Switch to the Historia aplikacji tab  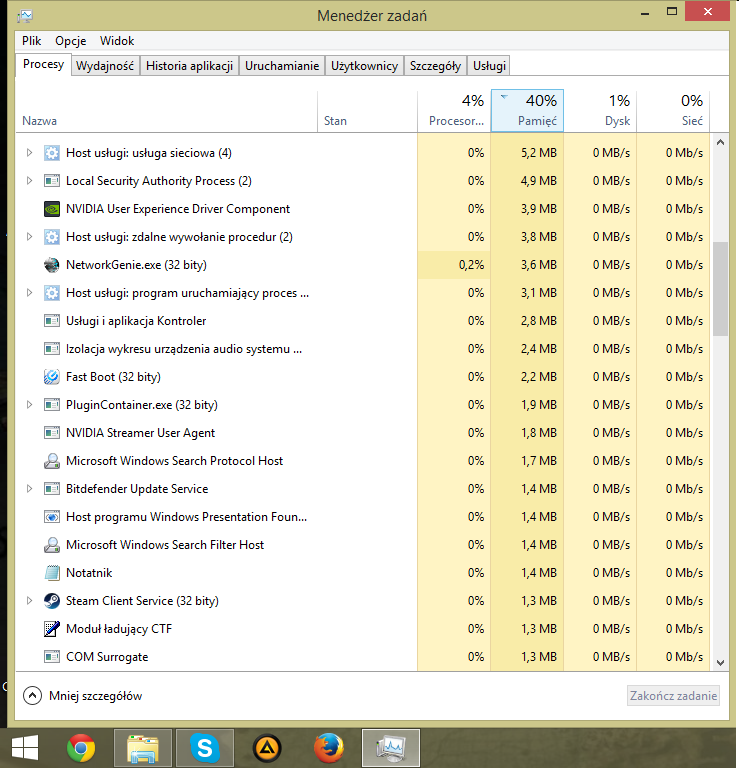click(x=189, y=66)
